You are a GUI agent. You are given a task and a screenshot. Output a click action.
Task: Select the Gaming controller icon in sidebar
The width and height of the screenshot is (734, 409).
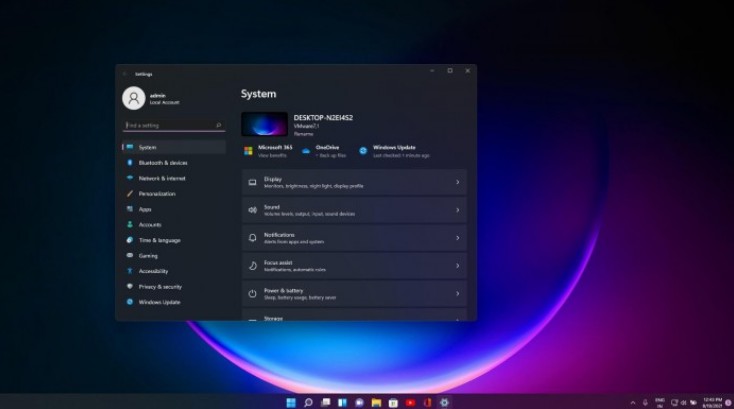coord(130,255)
